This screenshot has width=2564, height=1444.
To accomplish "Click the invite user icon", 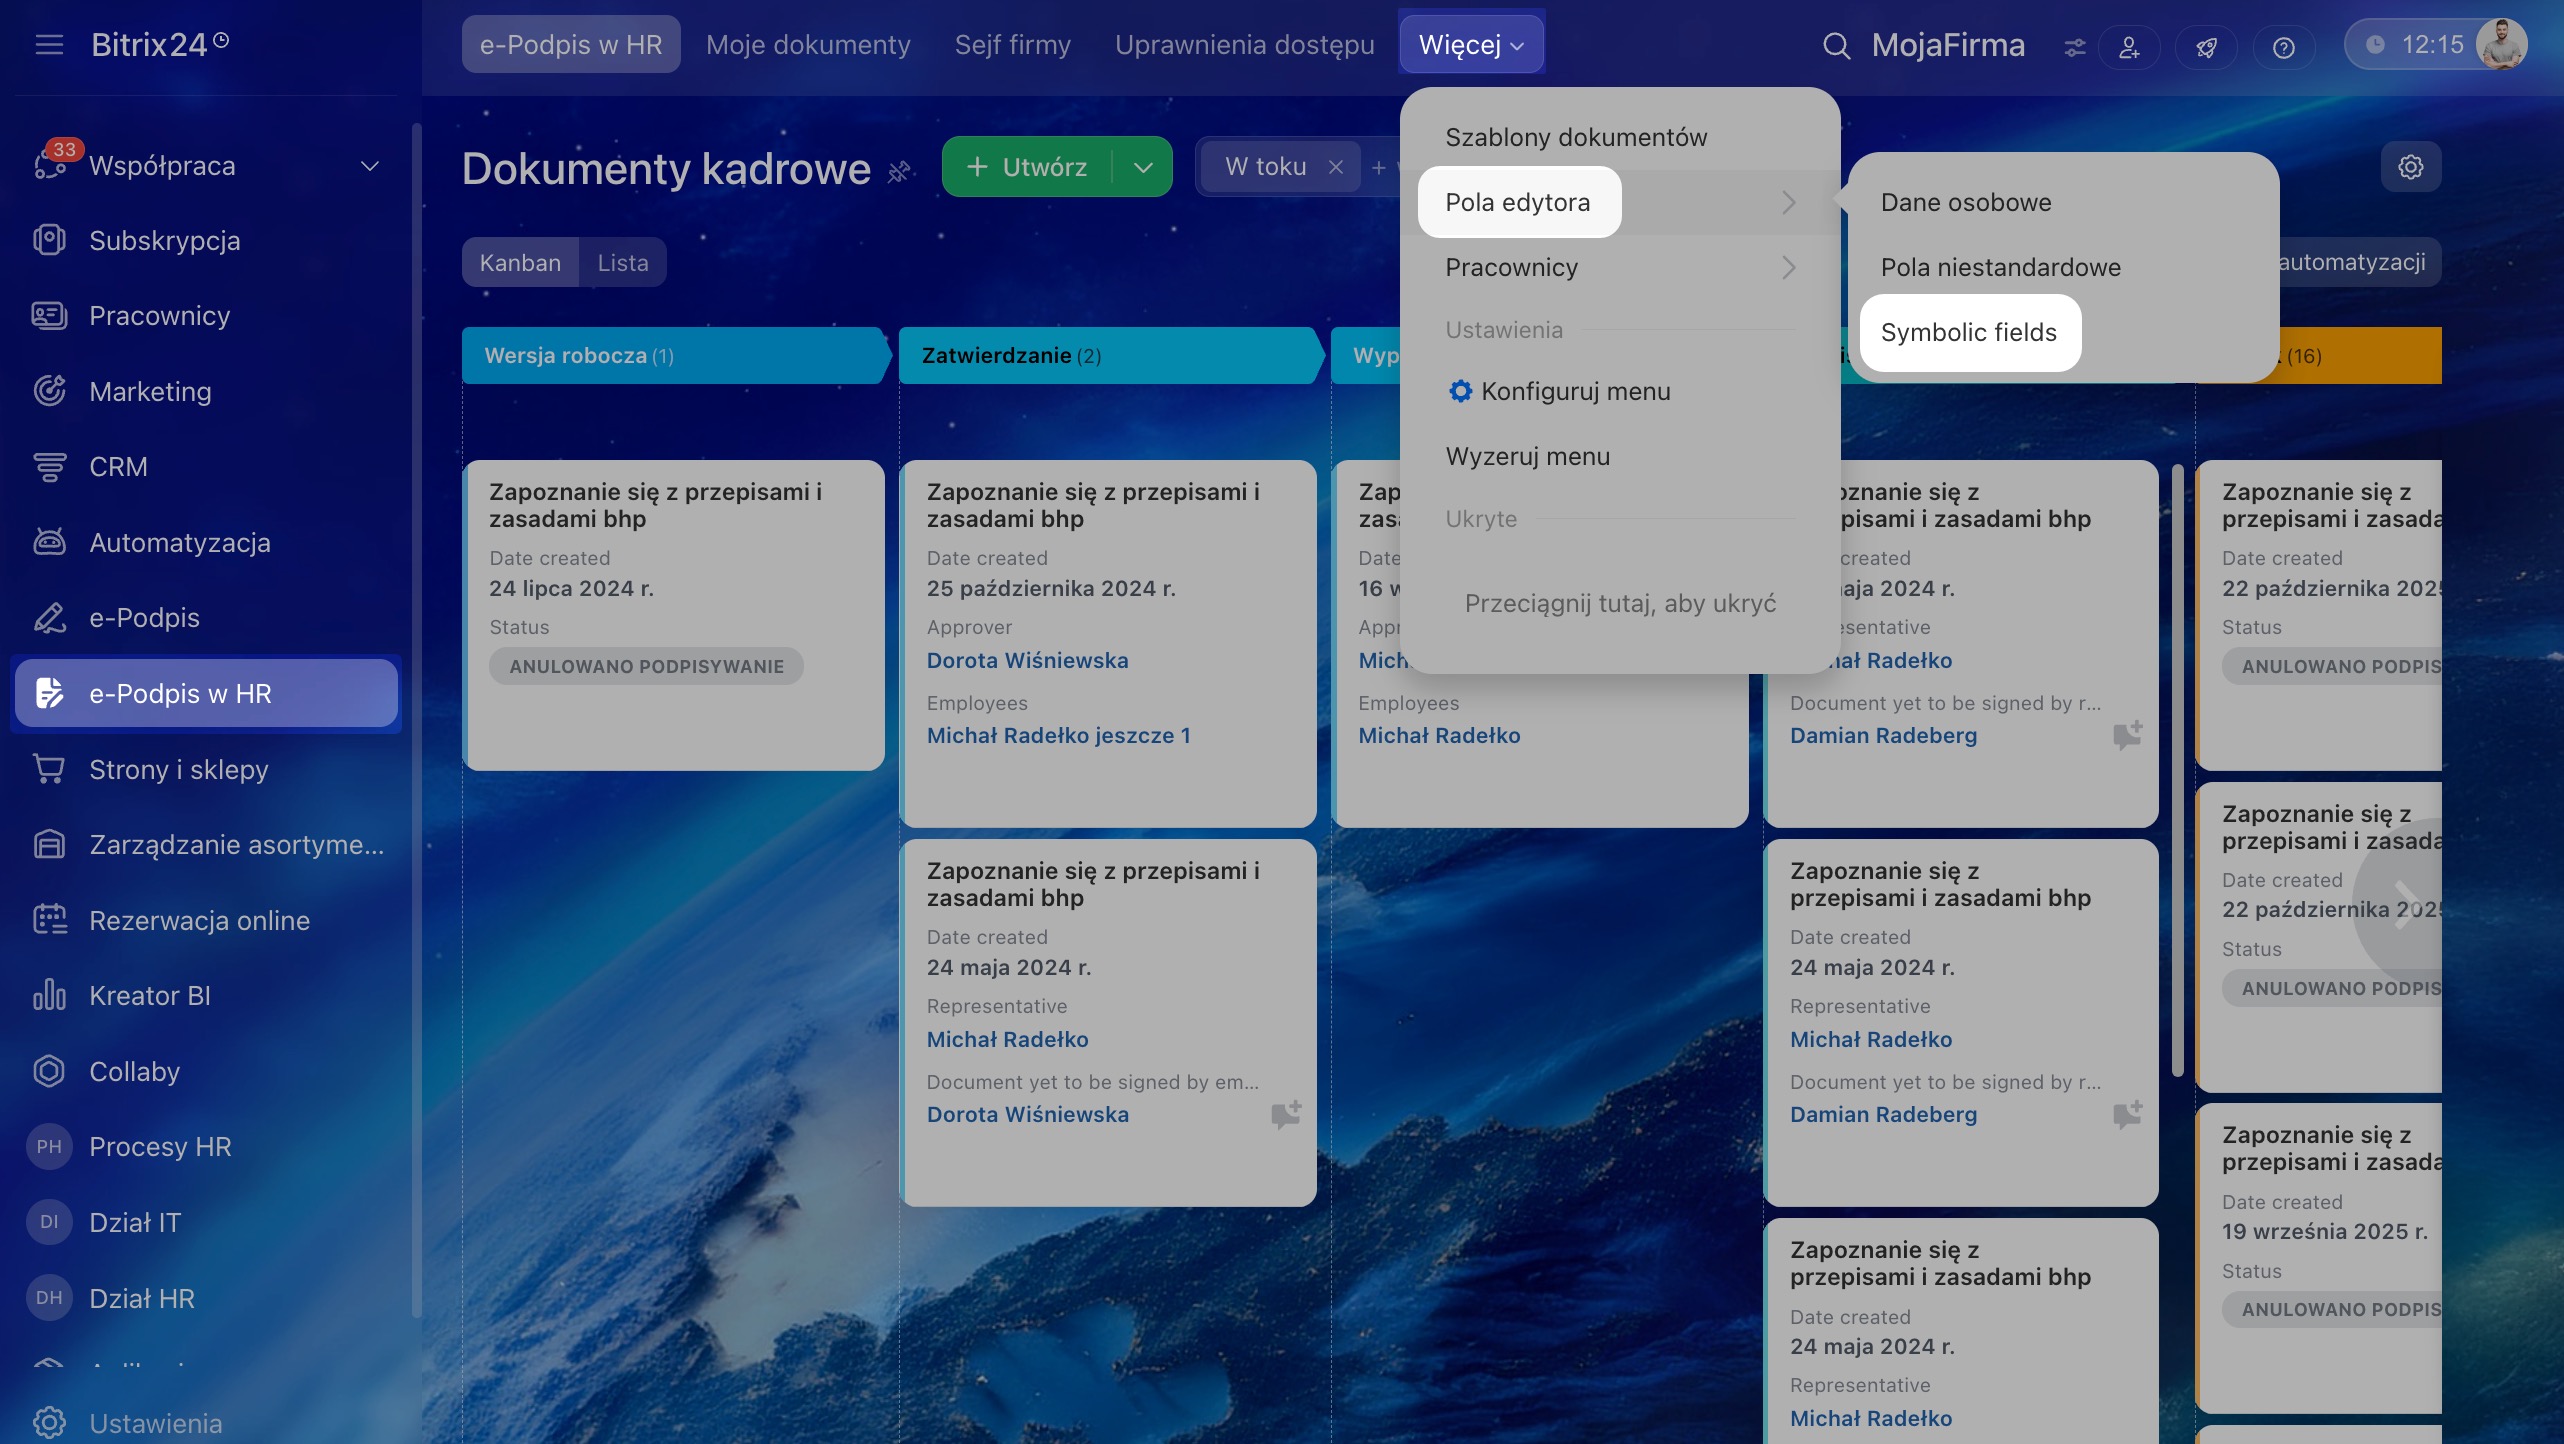I will (x=2129, y=47).
